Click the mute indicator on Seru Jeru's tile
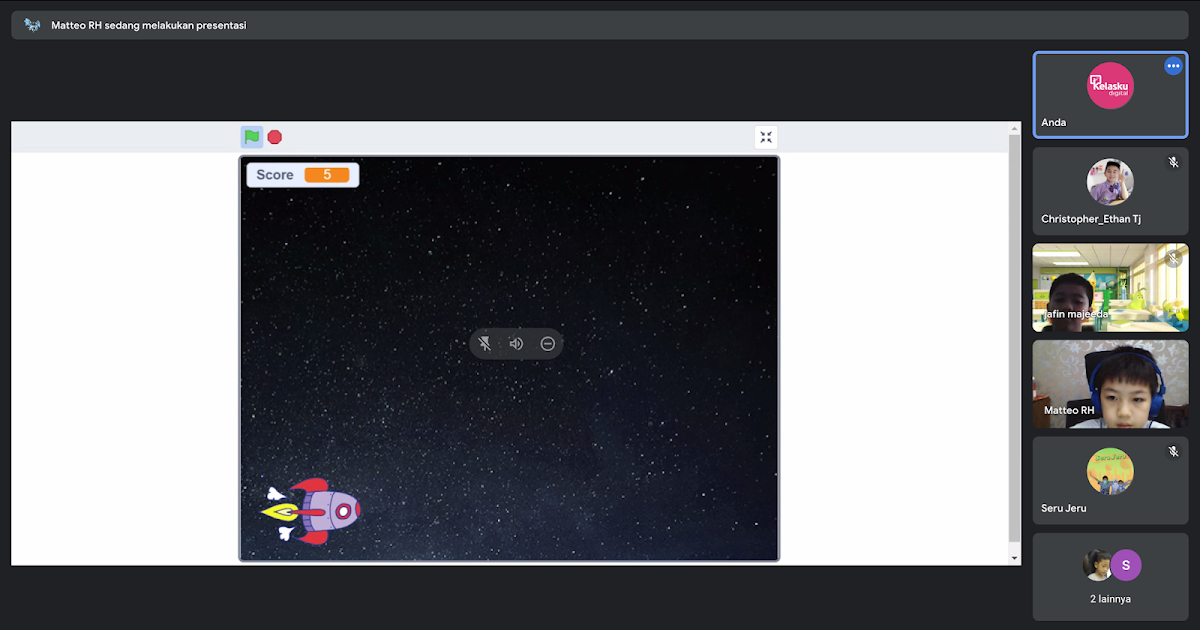The width and height of the screenshot is (1200, 630). [1172, 450]
